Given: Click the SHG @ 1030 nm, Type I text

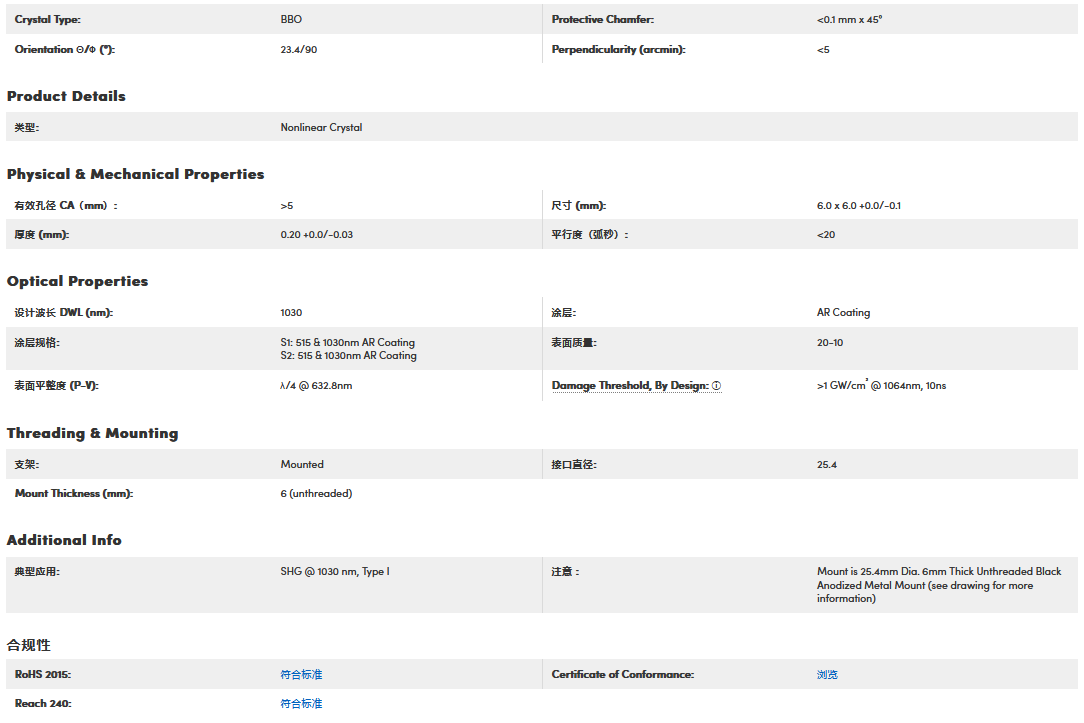Looking at the screenshot, I should [335, 572].
